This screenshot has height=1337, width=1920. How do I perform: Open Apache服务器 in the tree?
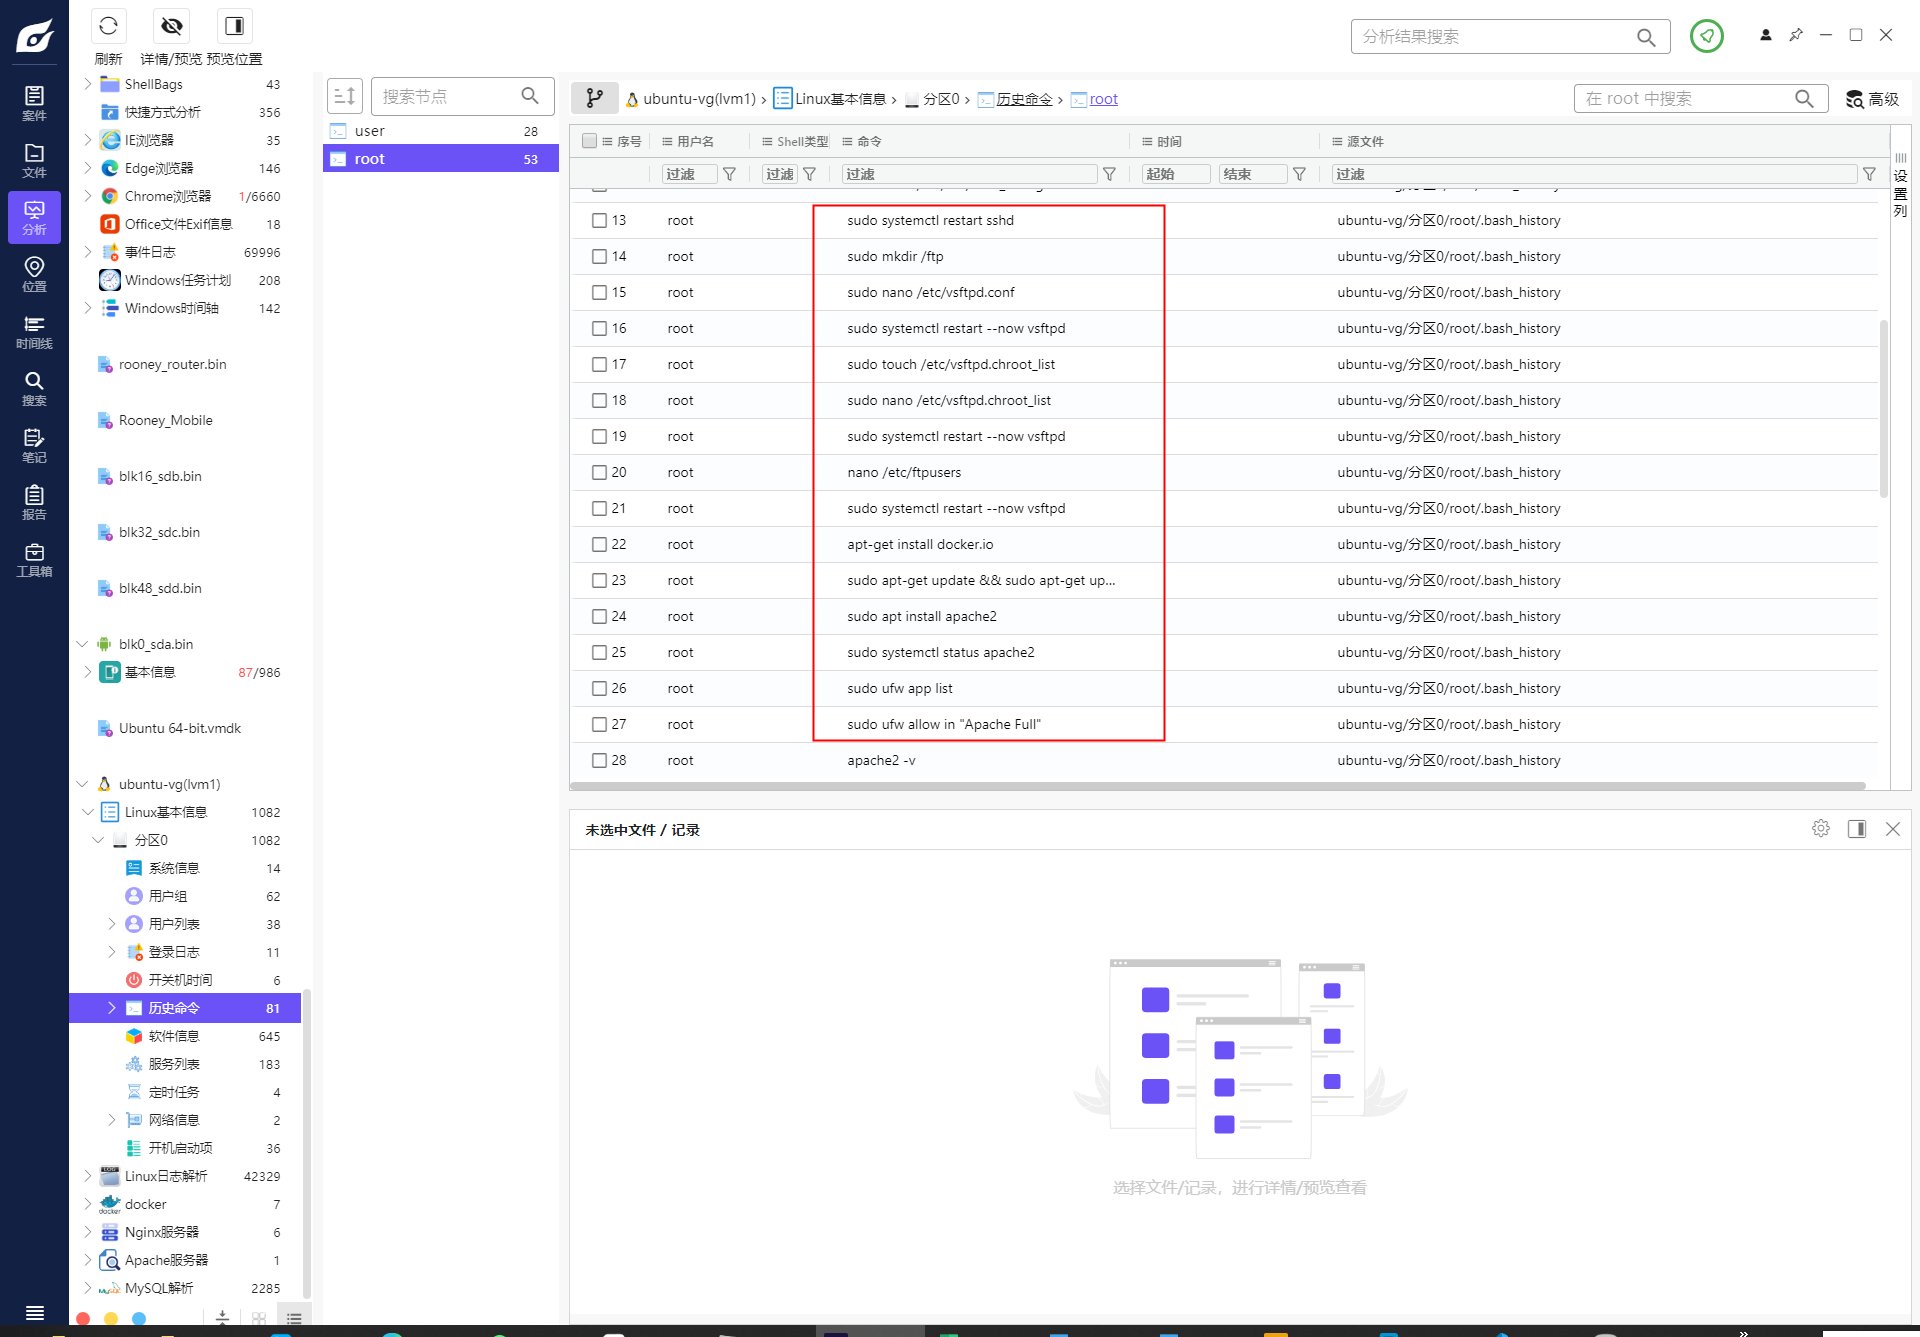[x=166, y=1260]
